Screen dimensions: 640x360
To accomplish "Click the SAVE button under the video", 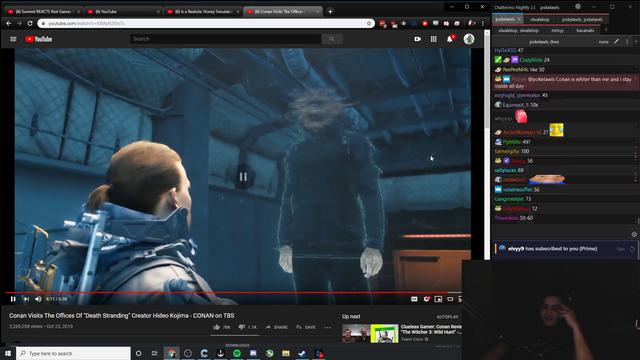I will click(x=306, y=327).
